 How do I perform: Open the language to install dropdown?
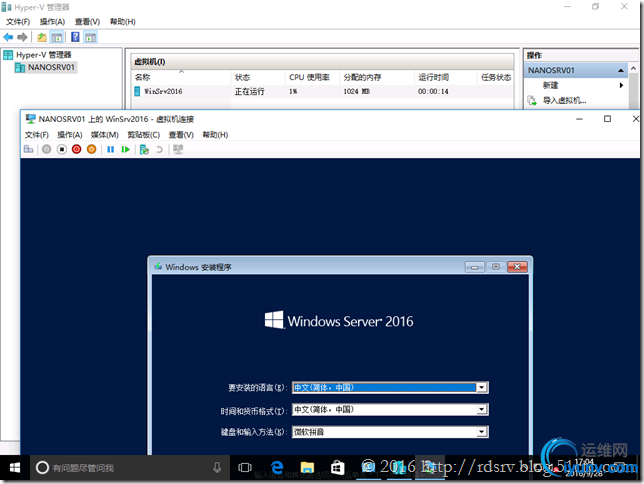point(481,387)
